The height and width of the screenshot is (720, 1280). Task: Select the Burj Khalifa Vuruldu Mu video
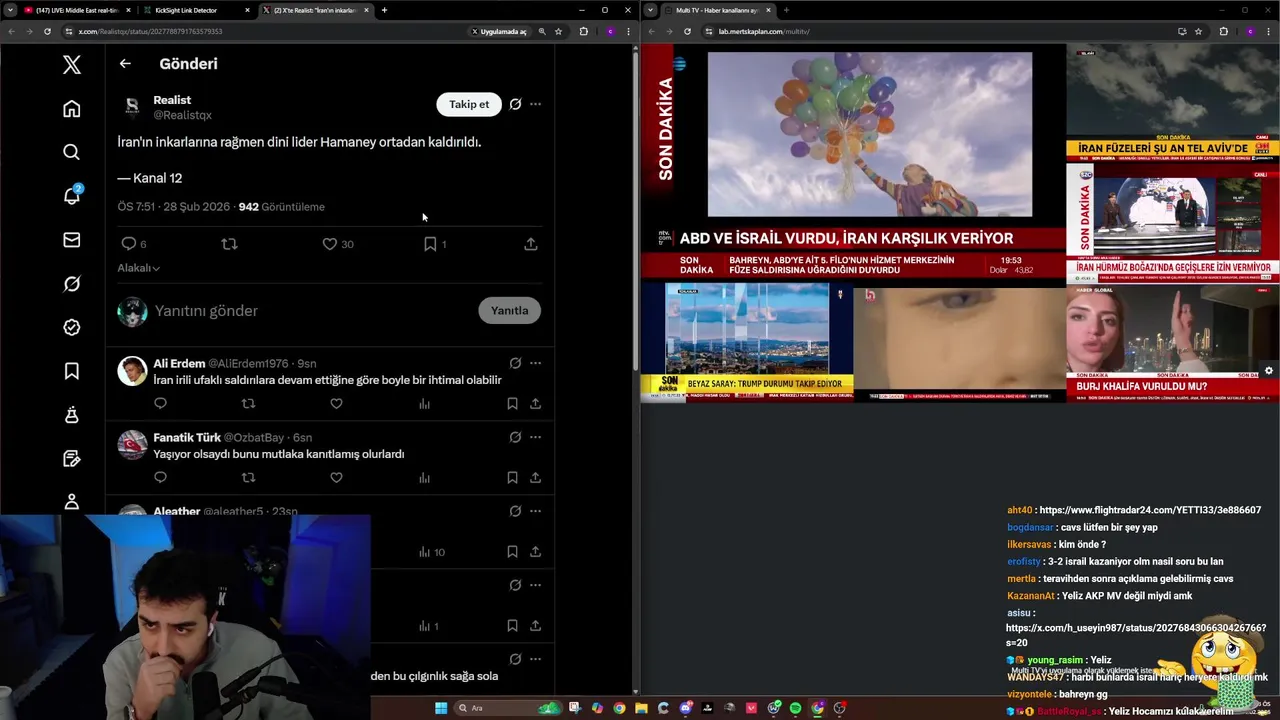pyautogui.click(x=1172, y=343)
